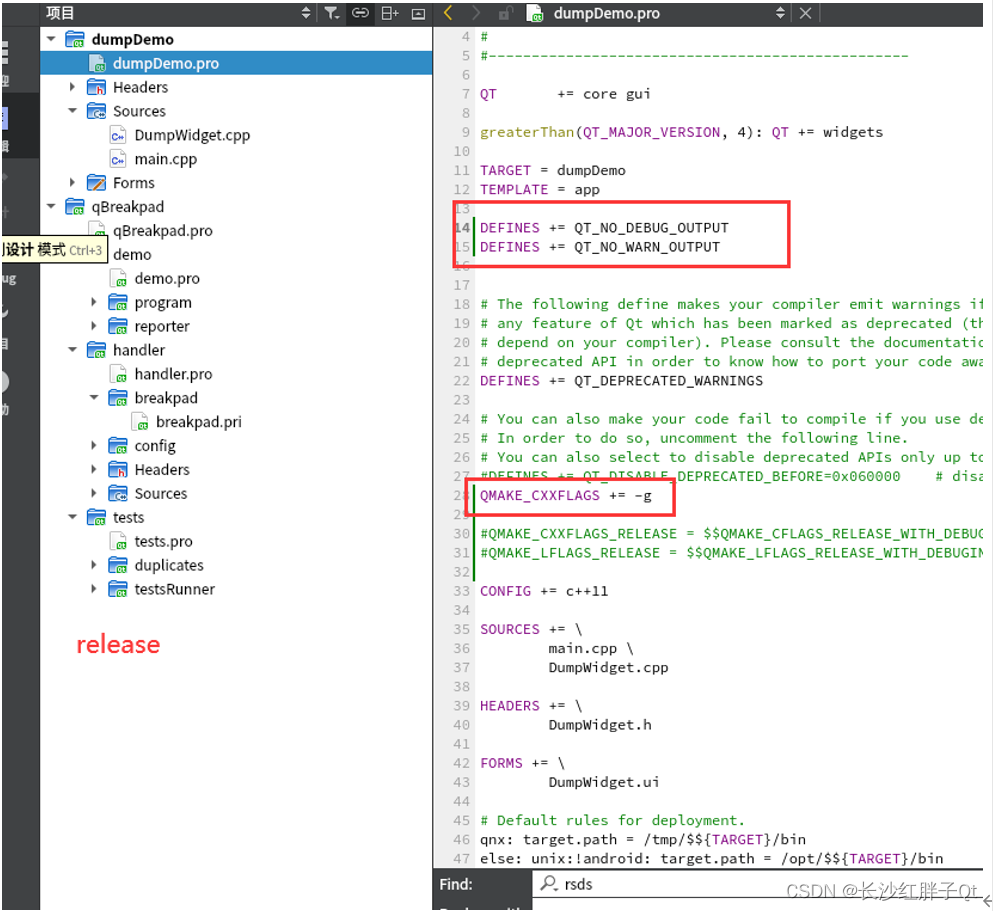The width and height of the screenshot is (993, 911).
Task: Open breakpad.pri file
Action: (x=198, y=422)
